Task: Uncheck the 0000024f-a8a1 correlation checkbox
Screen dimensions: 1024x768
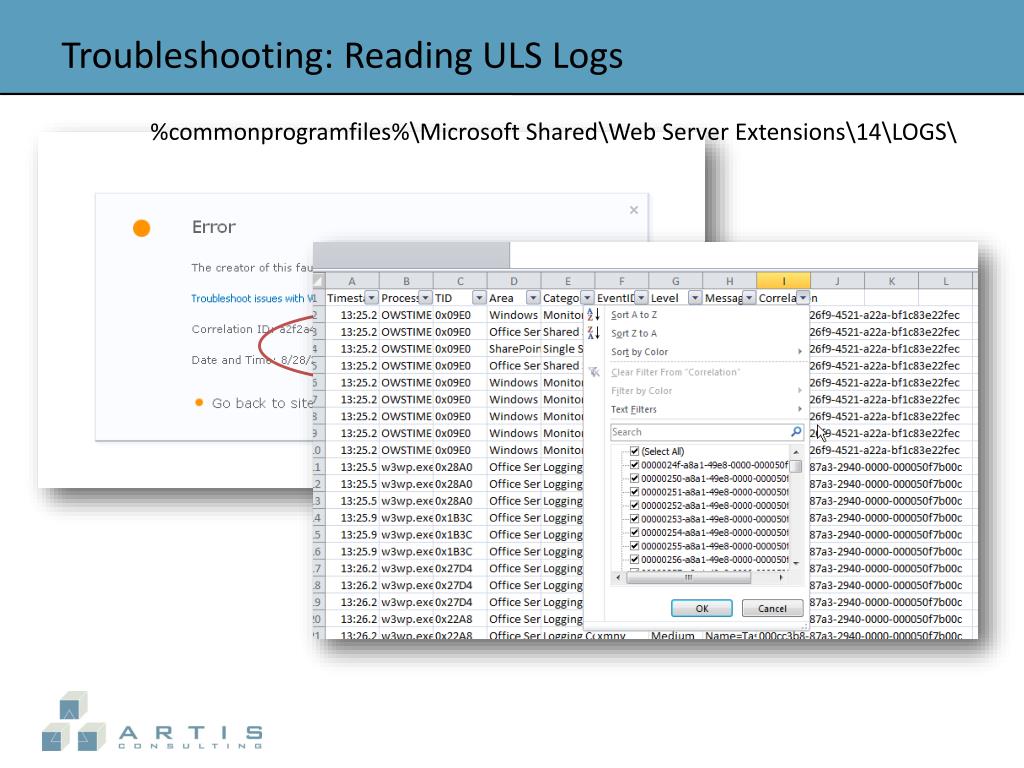Action: coord(634,465)
